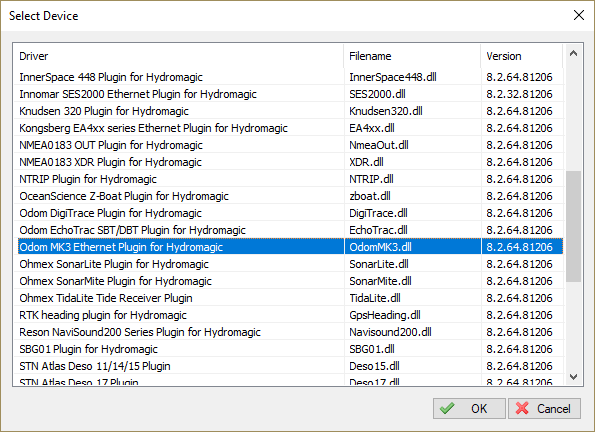Screen dimensions: 595x432
Task: Select Innomar SES2000 Ethernet Plugin row
Action: click(x=291, y=94)
